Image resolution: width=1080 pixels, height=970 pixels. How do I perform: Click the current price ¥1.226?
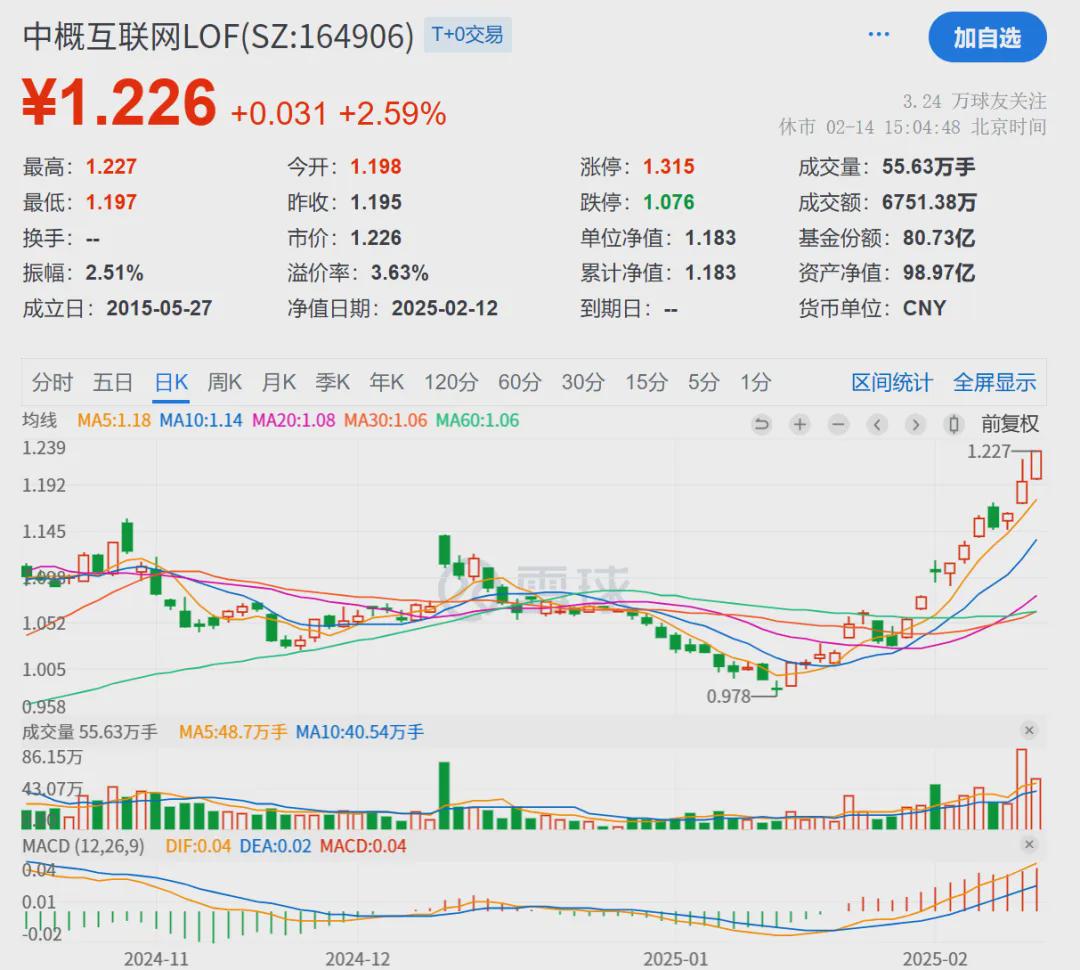119,103
